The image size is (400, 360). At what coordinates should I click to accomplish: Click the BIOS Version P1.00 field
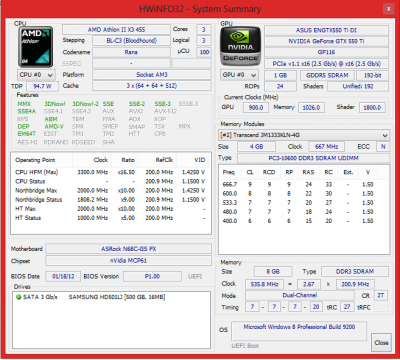[152, 276]
